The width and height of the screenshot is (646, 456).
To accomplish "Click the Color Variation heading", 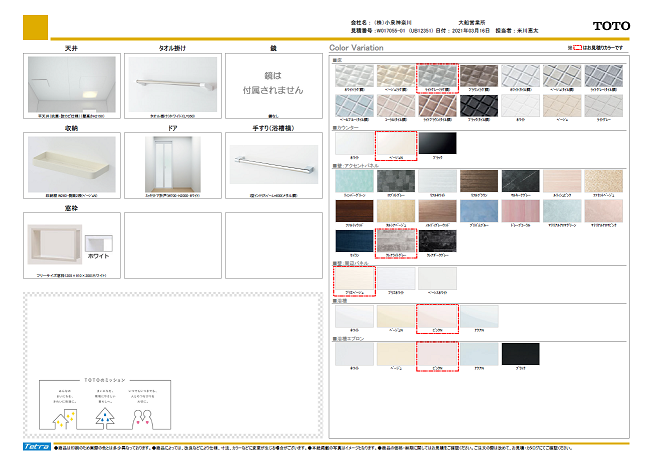I will 359,47.
